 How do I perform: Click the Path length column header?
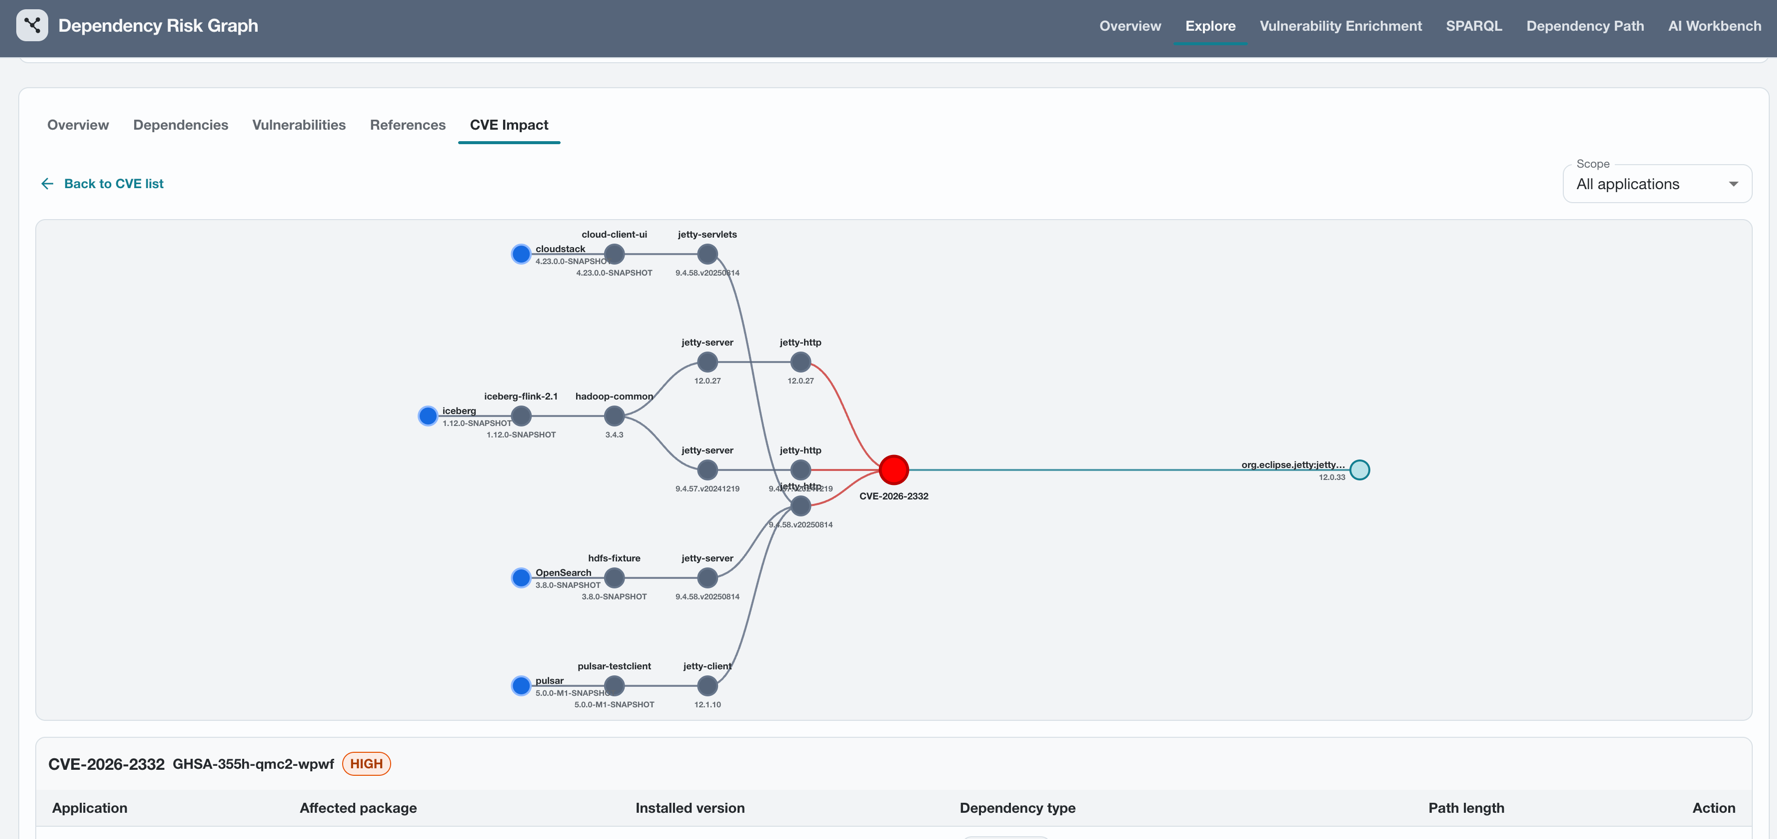[1466, 808]
